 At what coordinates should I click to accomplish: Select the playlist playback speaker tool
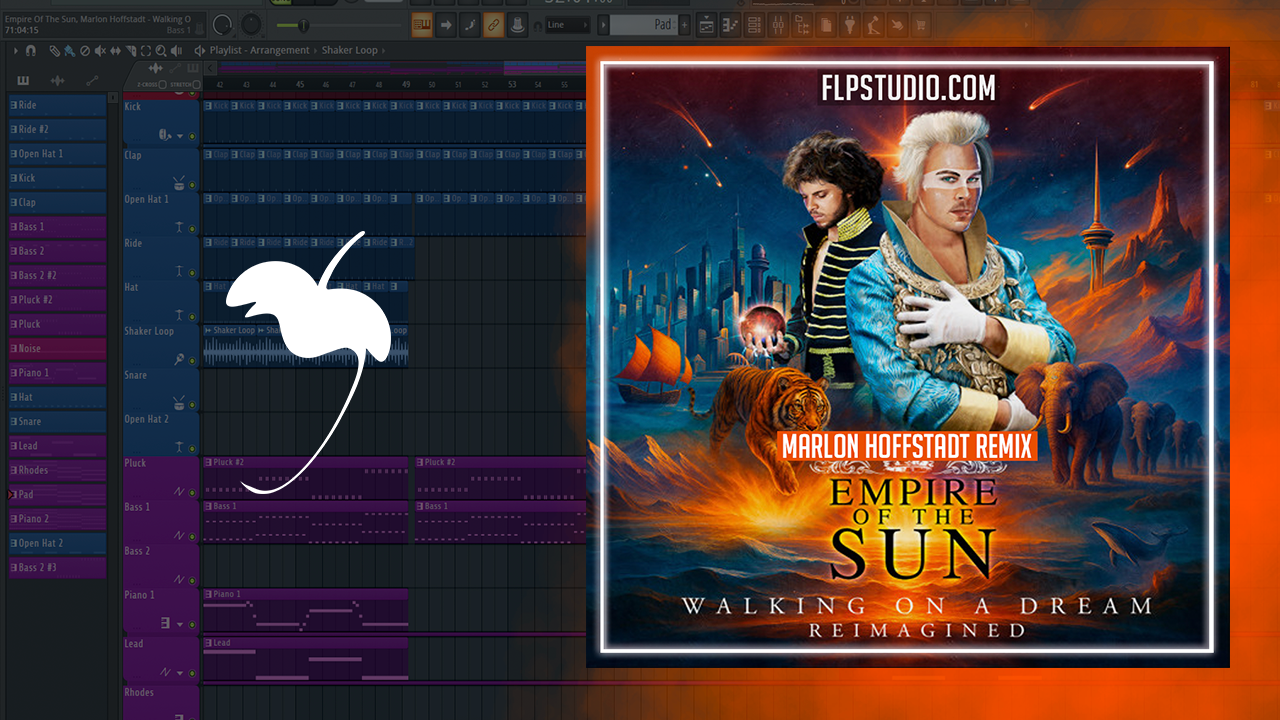pos(177,50)
